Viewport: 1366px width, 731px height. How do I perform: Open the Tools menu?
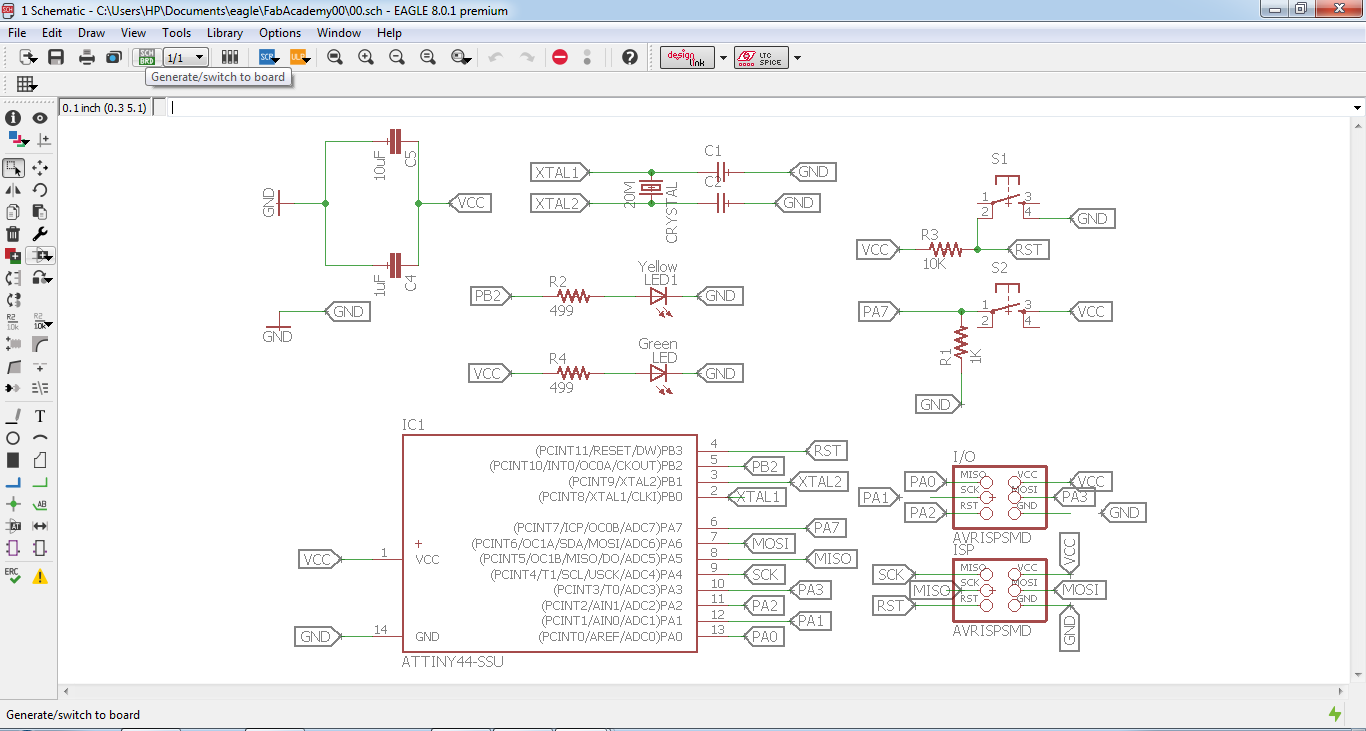click(176, 33)
